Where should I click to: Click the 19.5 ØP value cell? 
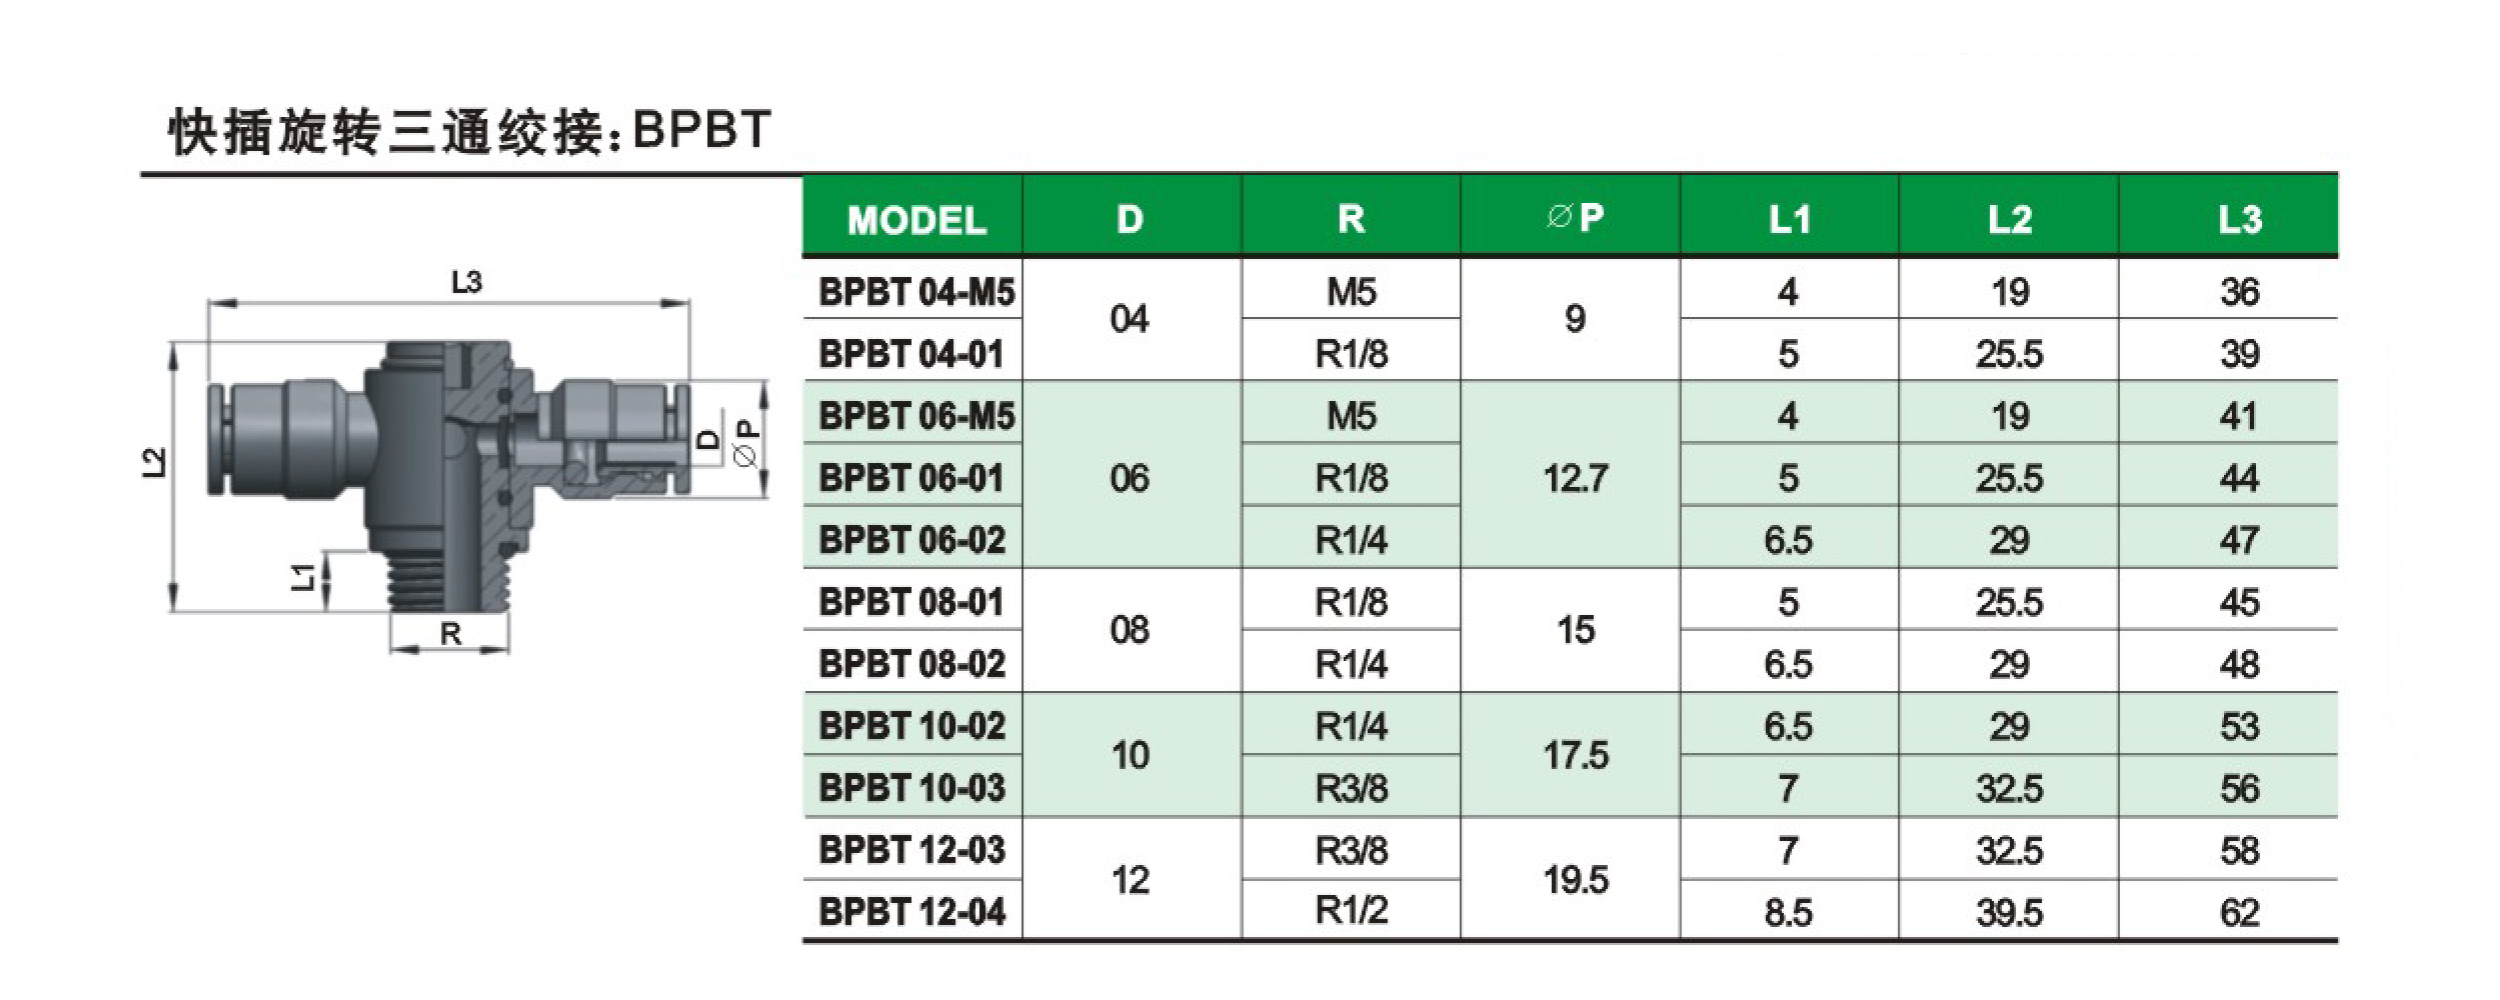tap(1575, 880)
